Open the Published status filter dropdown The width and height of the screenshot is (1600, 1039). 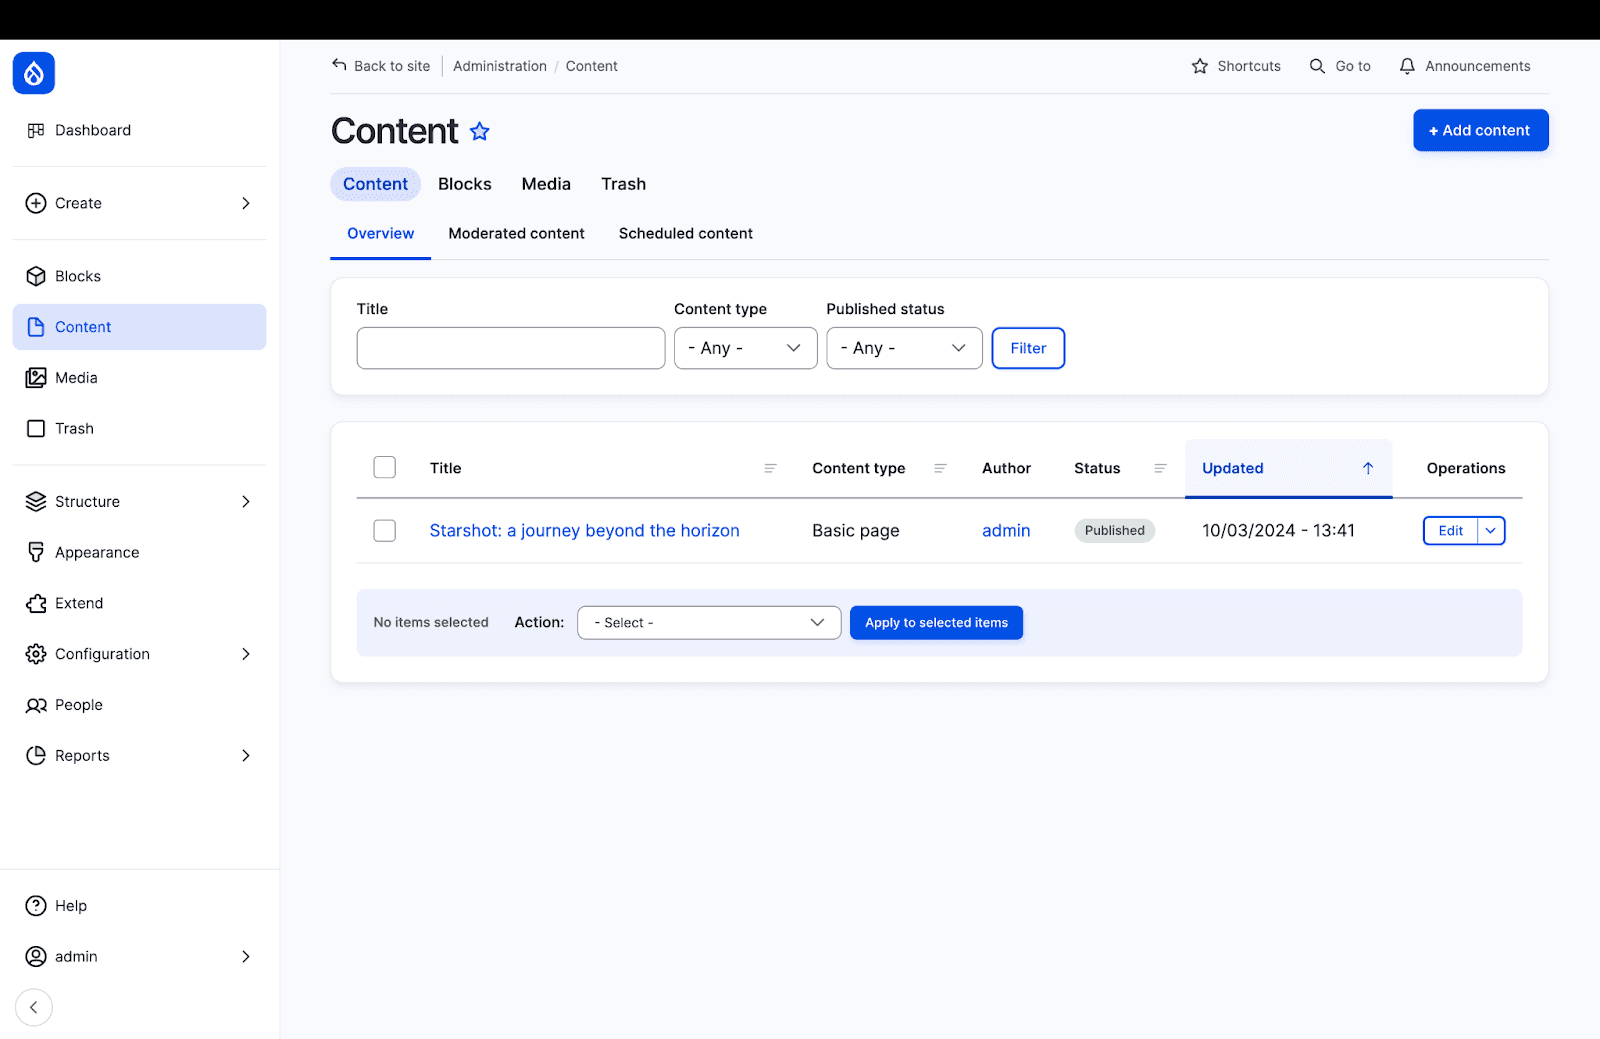point(904,348)
